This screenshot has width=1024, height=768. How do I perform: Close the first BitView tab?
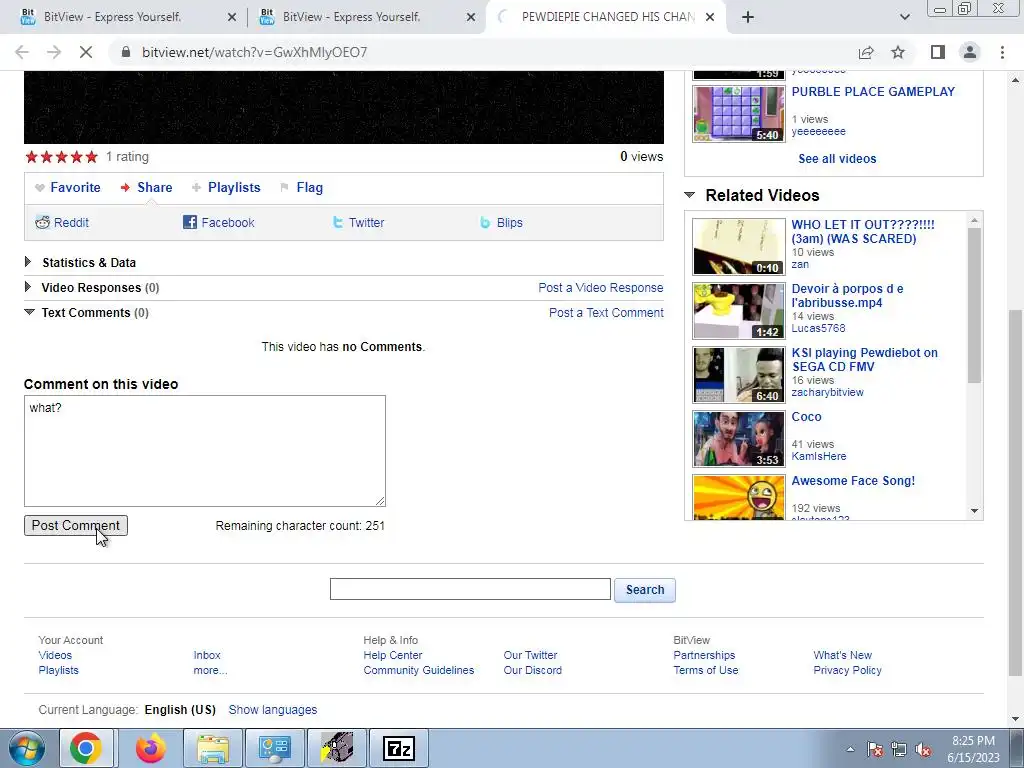pos(232,17)
